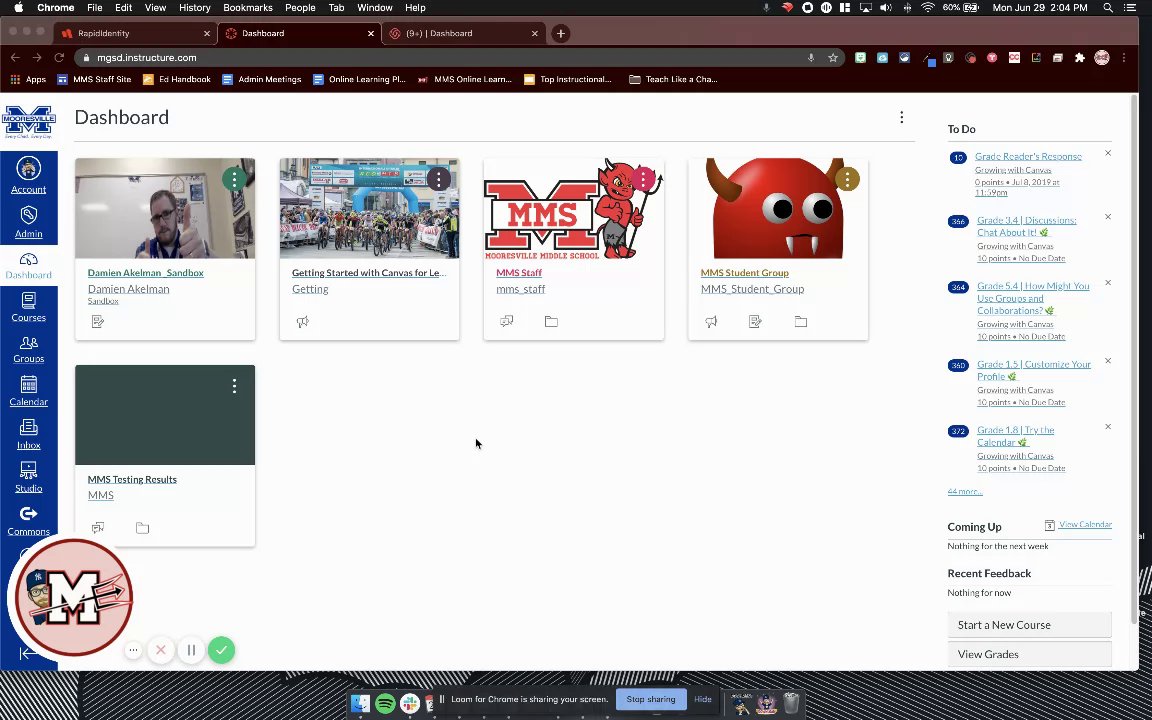Open assignments icon on MMS Student Group card
The image size is (1152, 720).
[755, 322]
